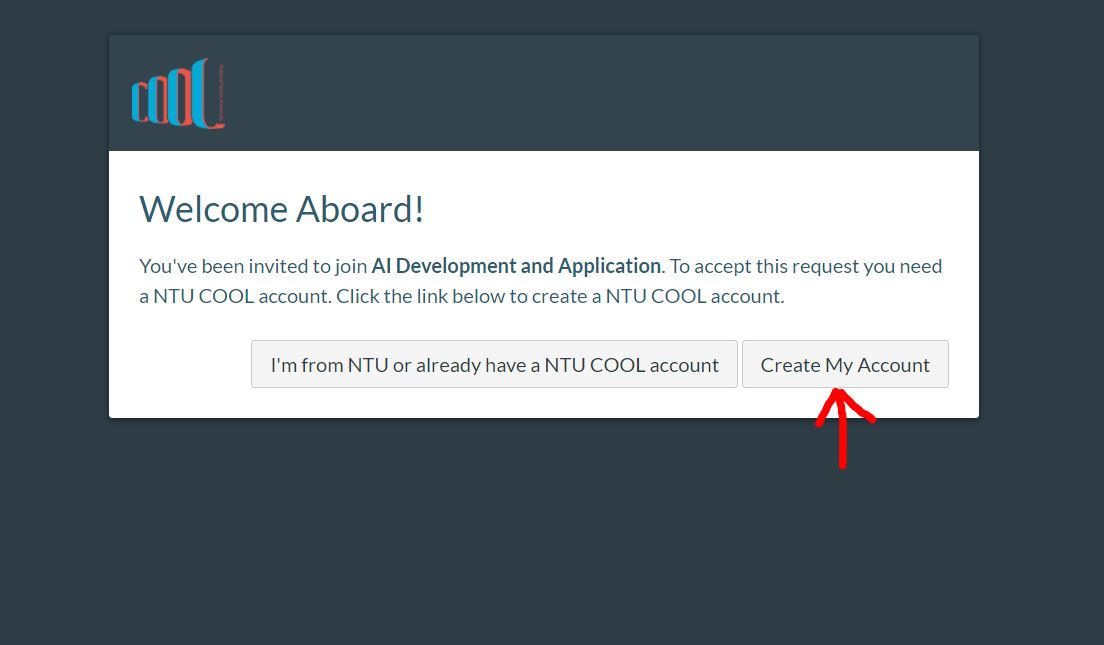
Task: Click the exclamation mark in heading
Action: (x=420, y=209)
